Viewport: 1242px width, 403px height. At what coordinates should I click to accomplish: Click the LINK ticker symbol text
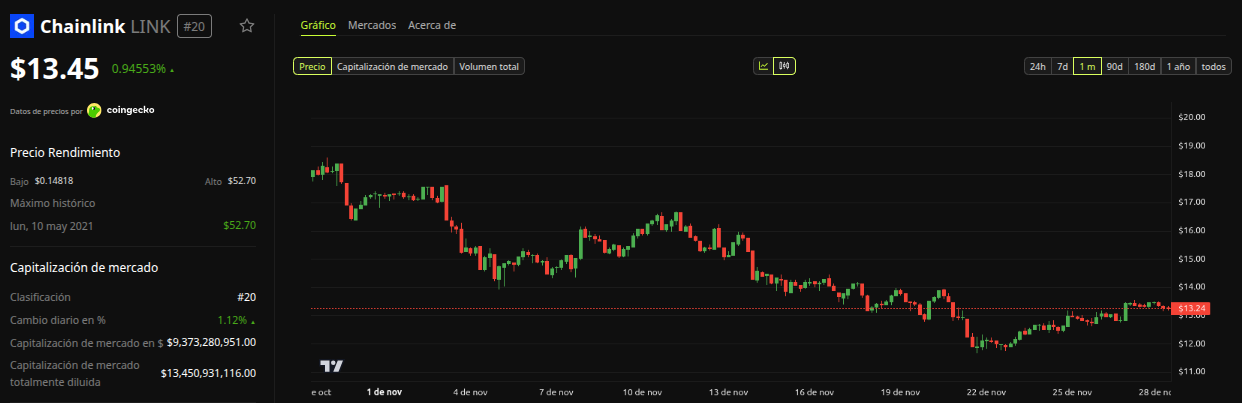click(x=151, y=27)
